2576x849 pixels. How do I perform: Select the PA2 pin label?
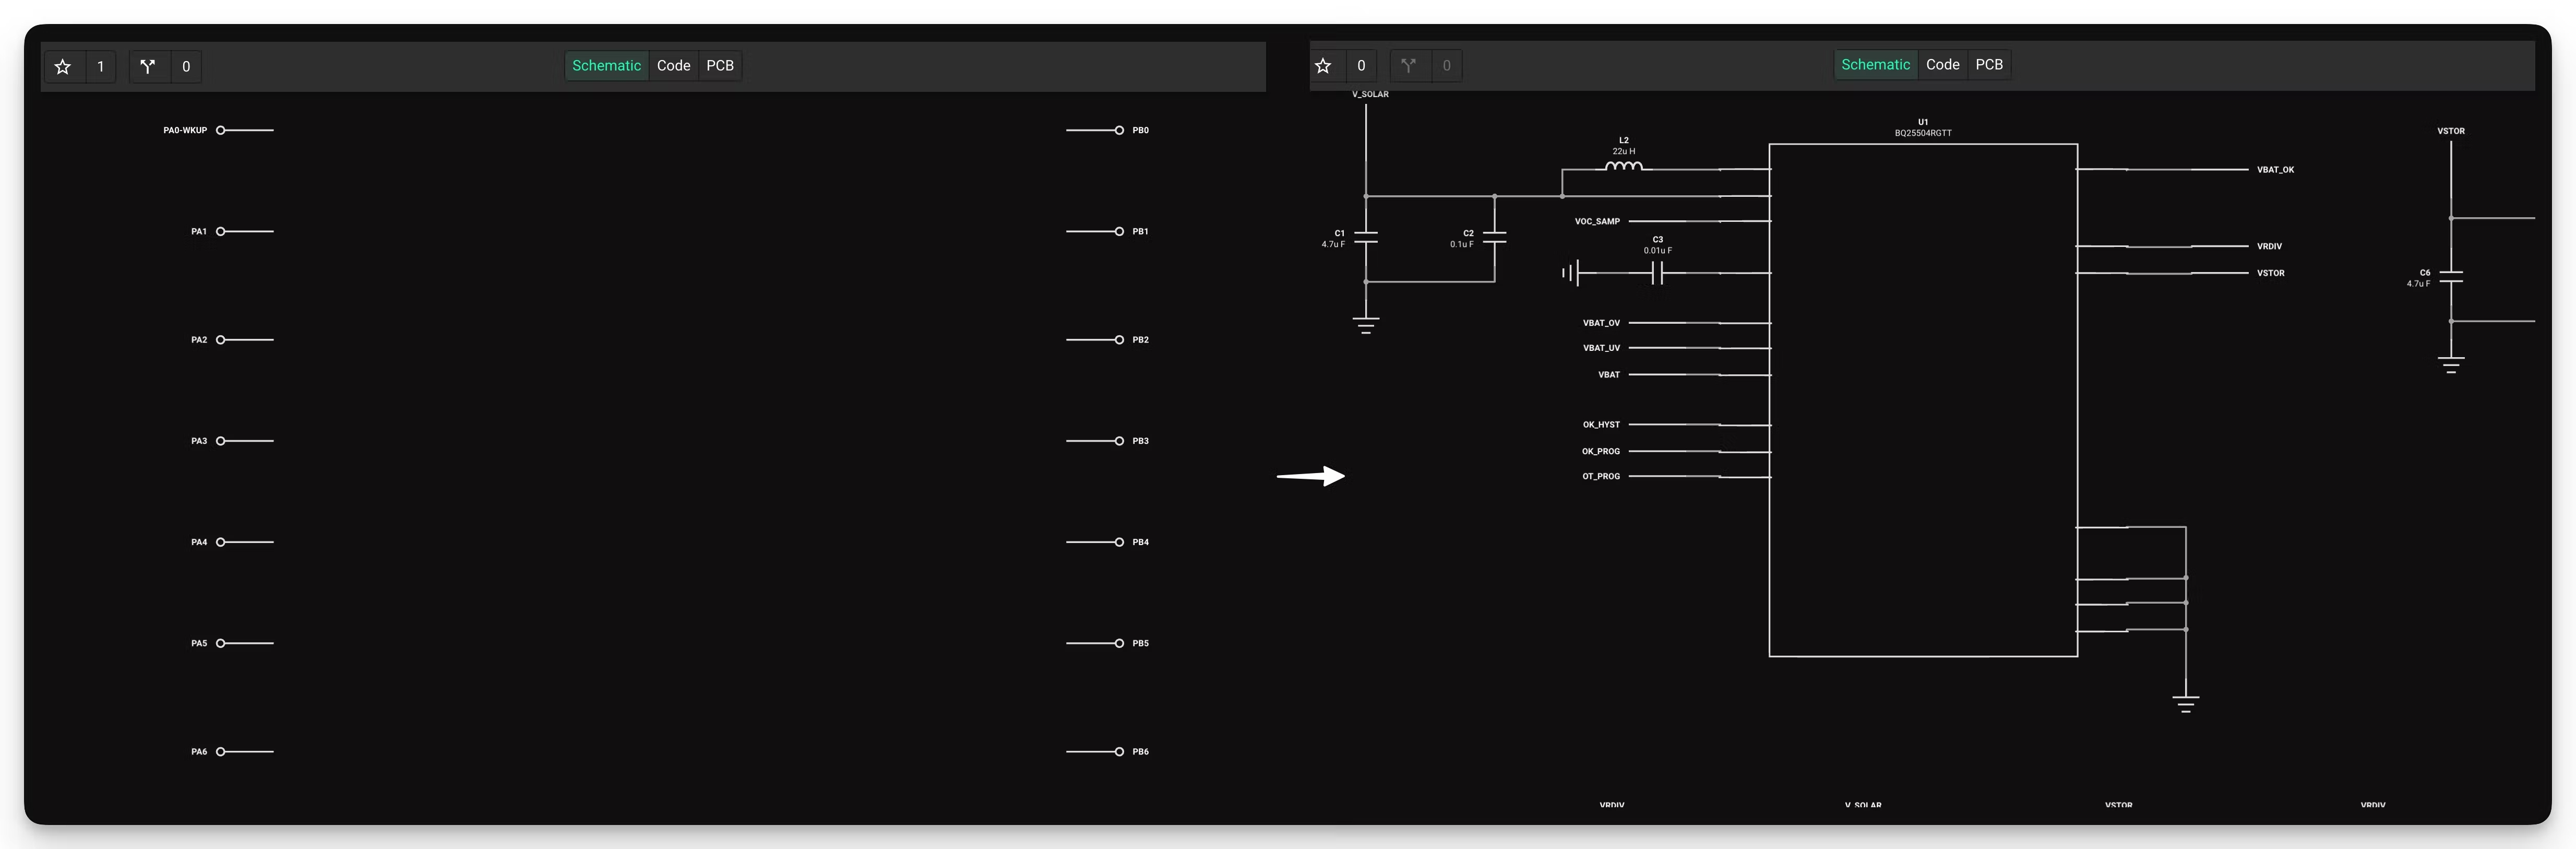pyautogui.click(x=199, y=340)
